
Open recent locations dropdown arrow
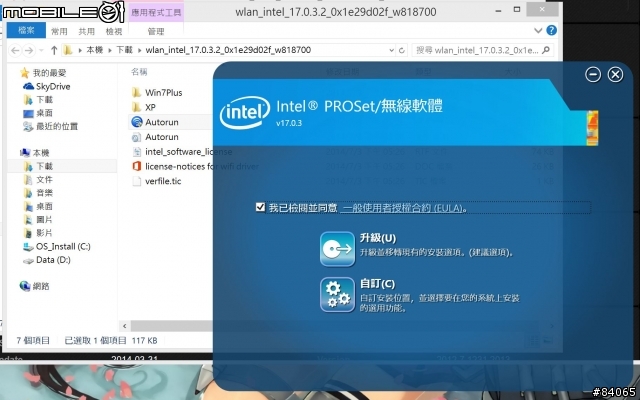tap(41, 50)
